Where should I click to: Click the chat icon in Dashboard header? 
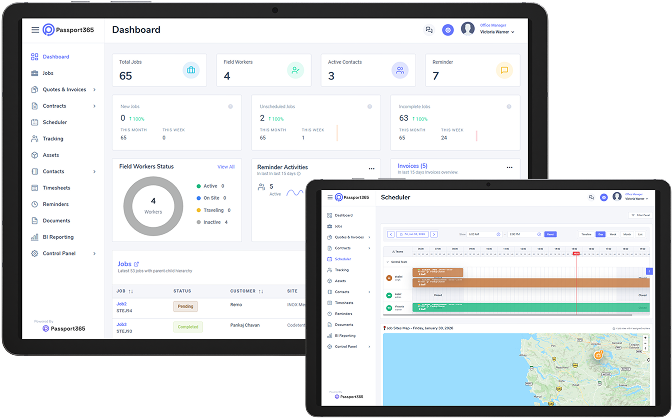click(x=429, y=31)
